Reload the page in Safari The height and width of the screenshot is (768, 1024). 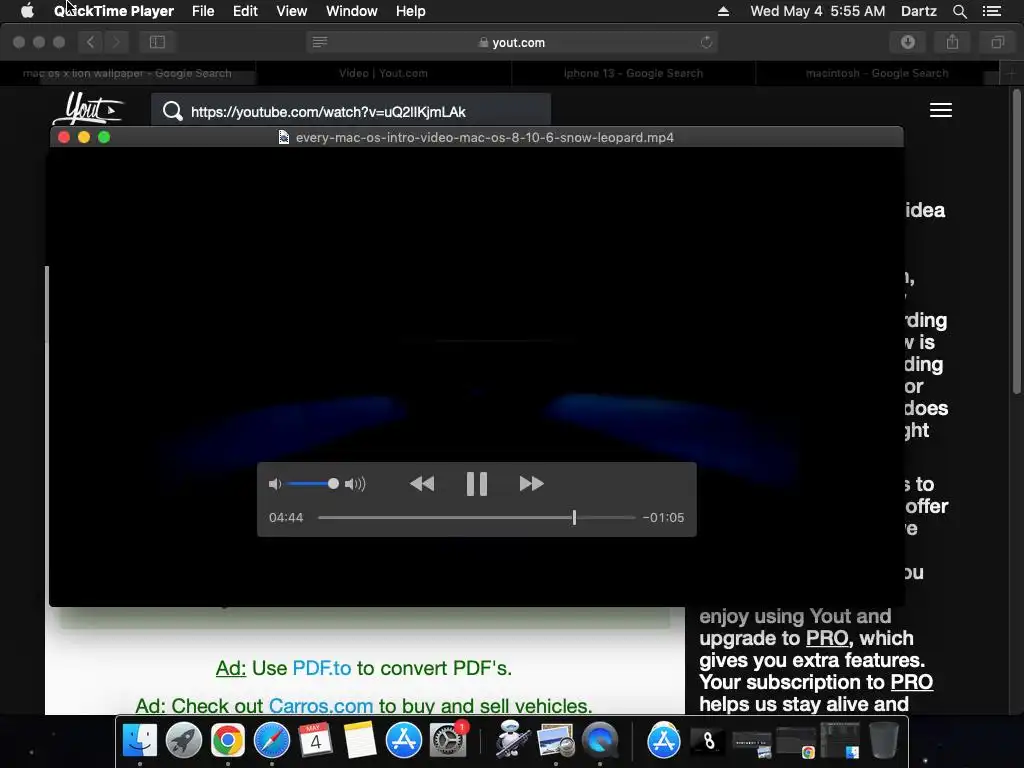pos(707,42)
